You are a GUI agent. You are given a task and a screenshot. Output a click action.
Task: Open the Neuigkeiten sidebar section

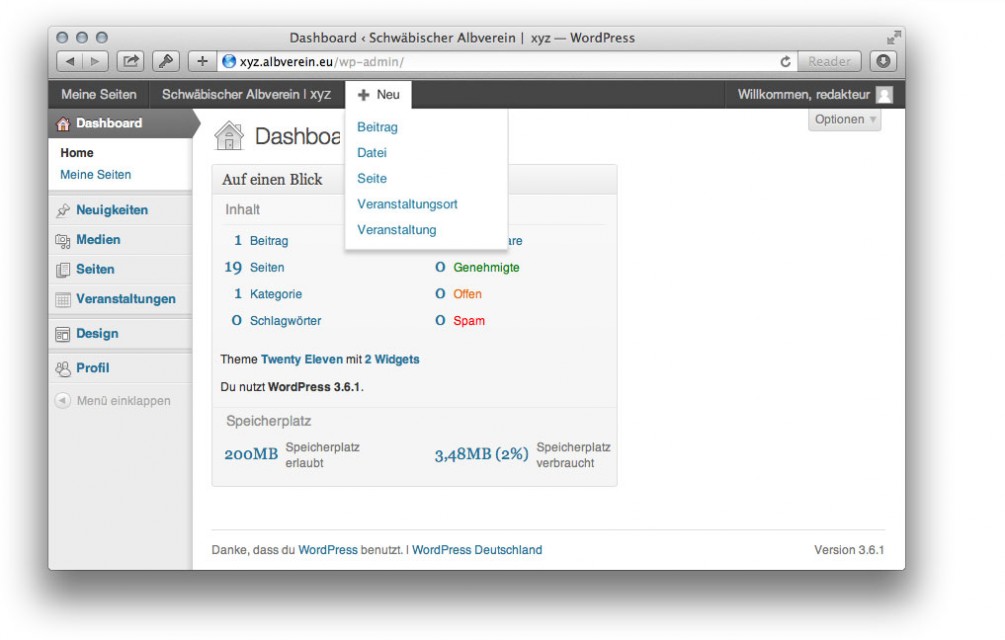pyautogui.click(x=112, y=209)
